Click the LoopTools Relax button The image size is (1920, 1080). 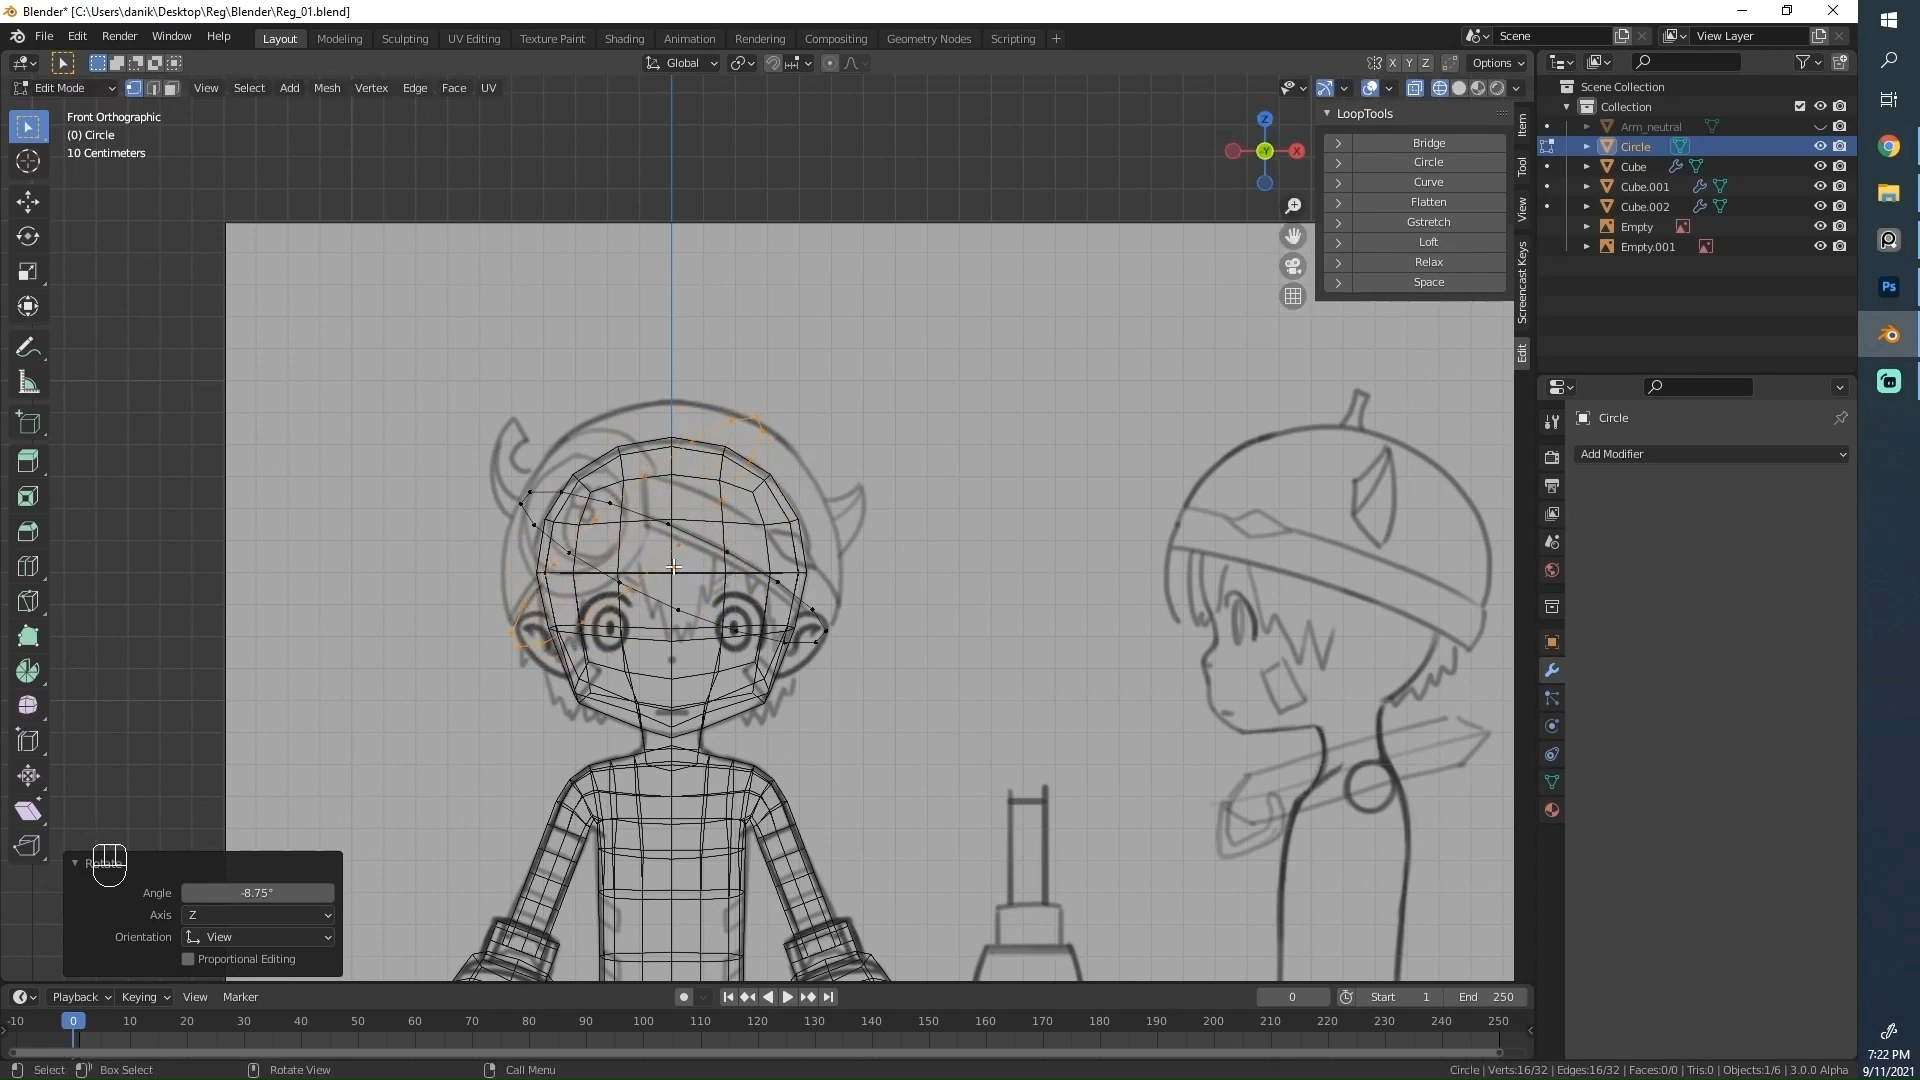1428,262
